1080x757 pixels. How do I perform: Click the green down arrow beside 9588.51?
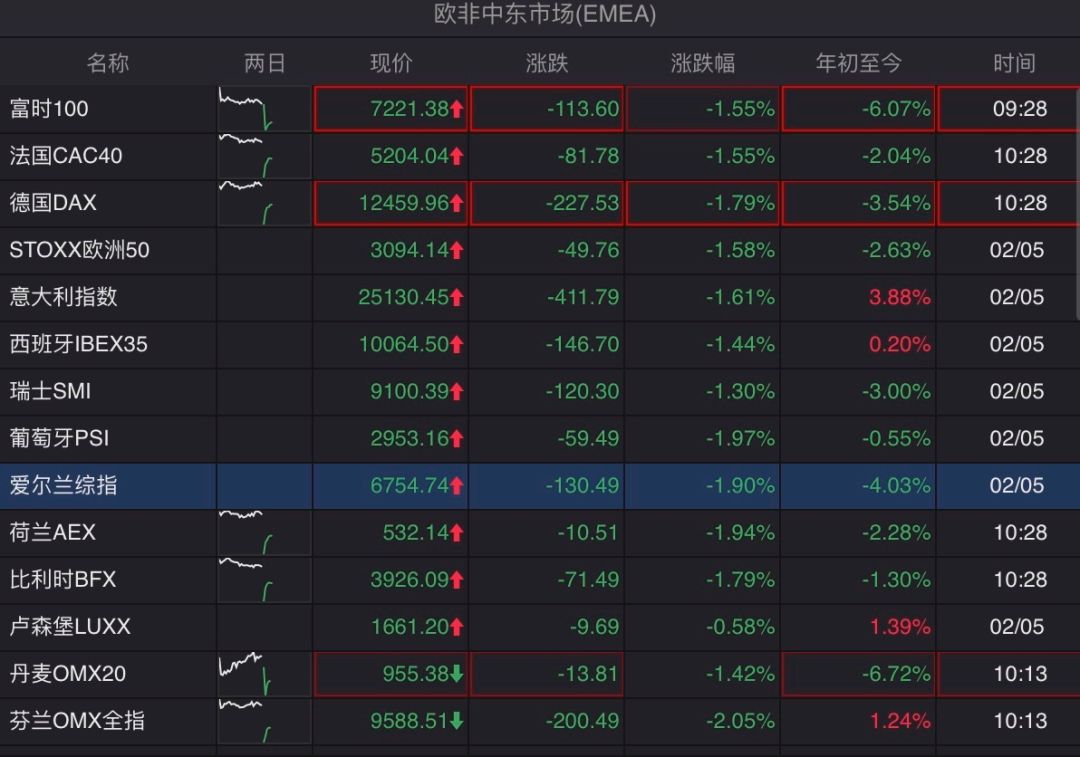pyautogui.click(x=457, y=720)
